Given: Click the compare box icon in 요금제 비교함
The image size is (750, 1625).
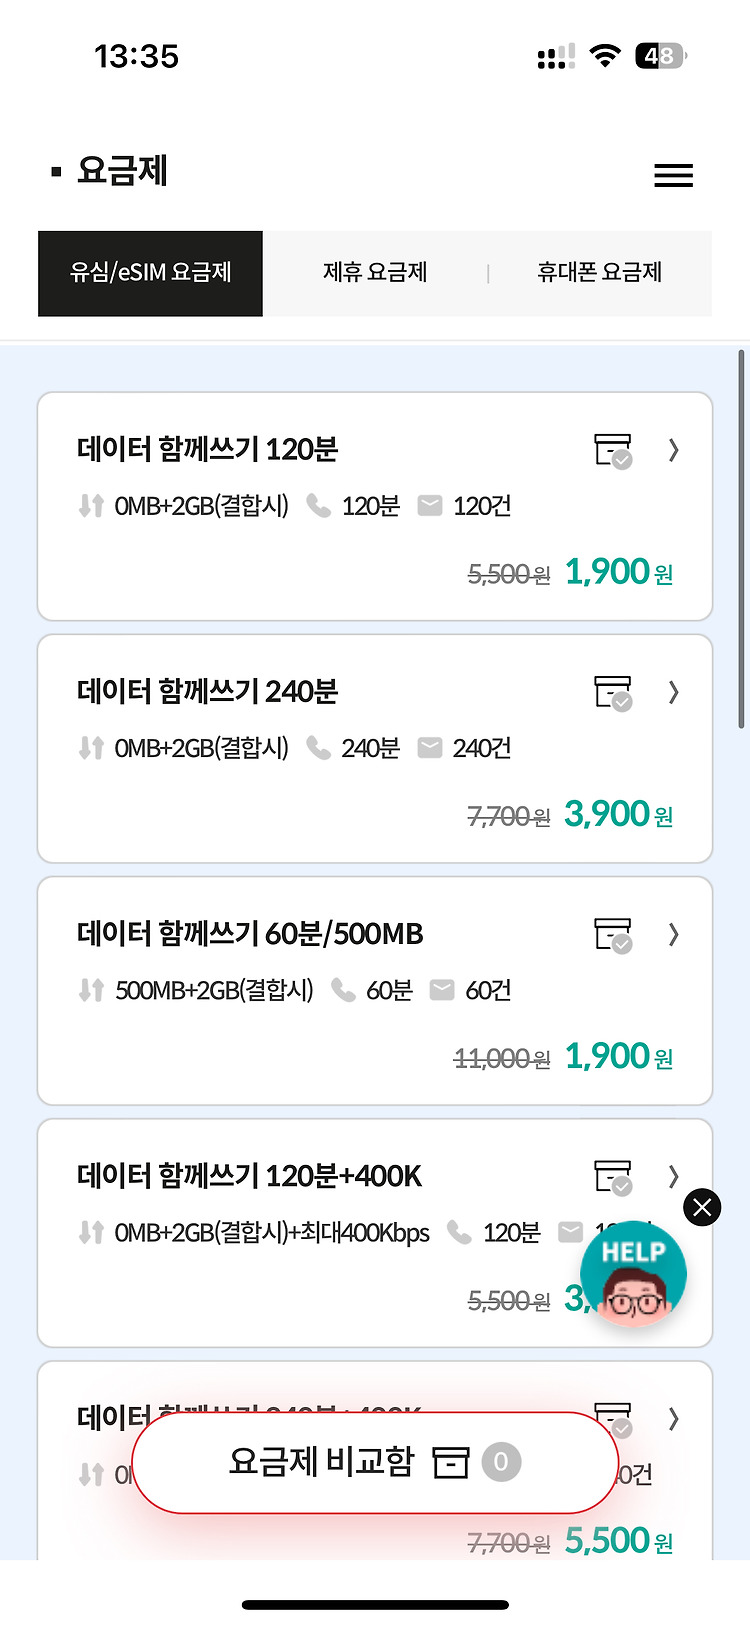Looking at the screenshot, I should tap(450, 1462).
